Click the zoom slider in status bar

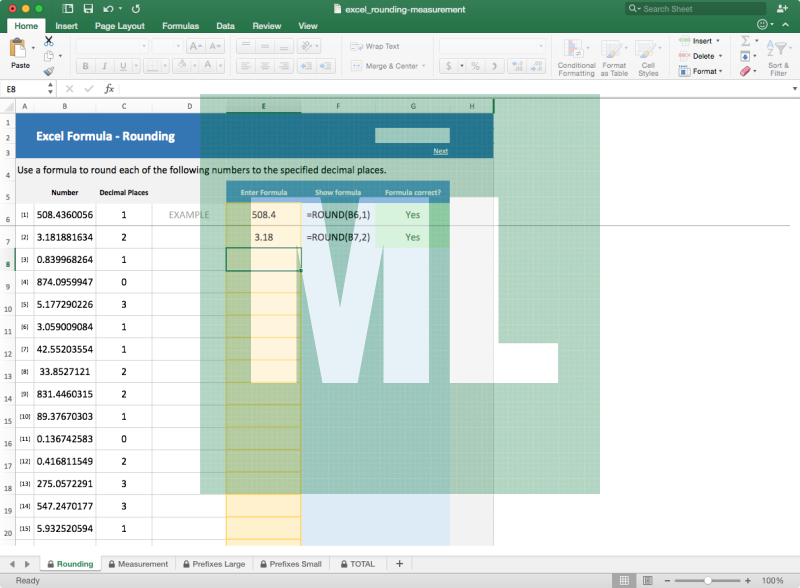(x=708, y=580)
